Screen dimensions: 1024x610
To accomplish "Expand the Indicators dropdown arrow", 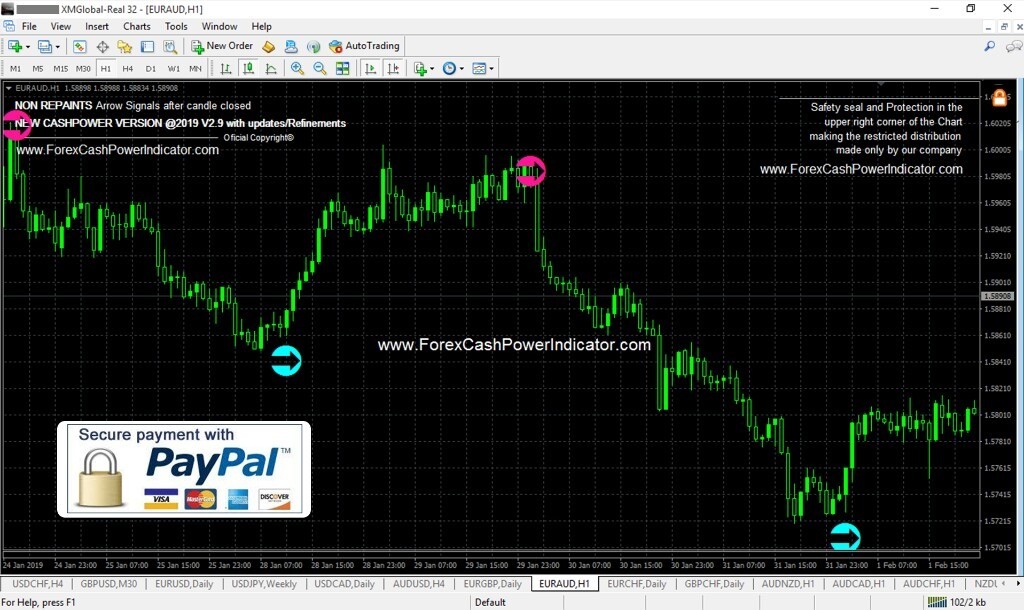I will point(432,69).
